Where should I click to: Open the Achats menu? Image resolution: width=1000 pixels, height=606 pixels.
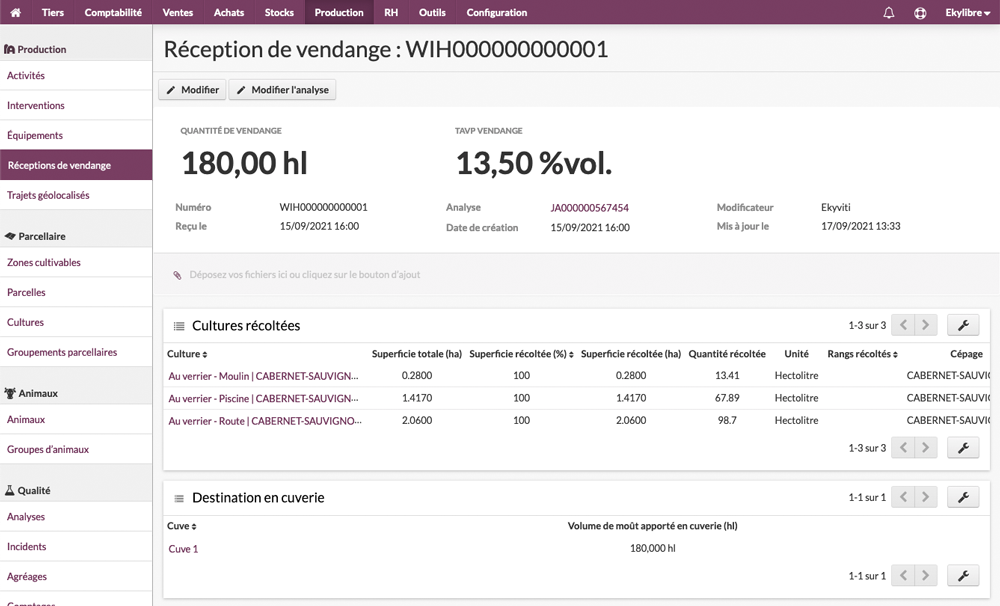tap(229, 12)
